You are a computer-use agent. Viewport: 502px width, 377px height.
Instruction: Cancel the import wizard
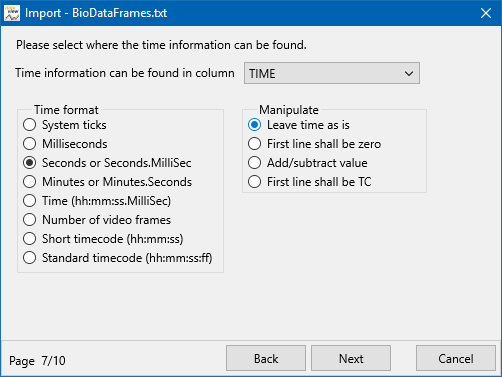(x=456, y=358)
